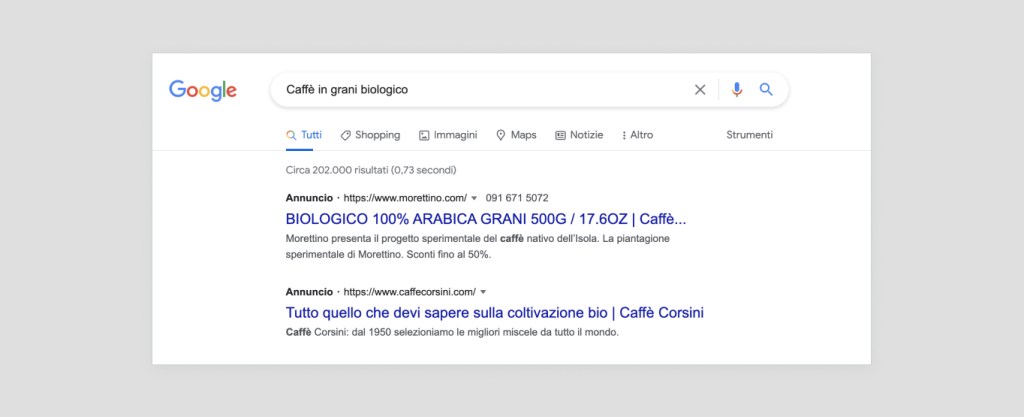
Task: Start voice search with microphone icon
Action: pos(737,89)
